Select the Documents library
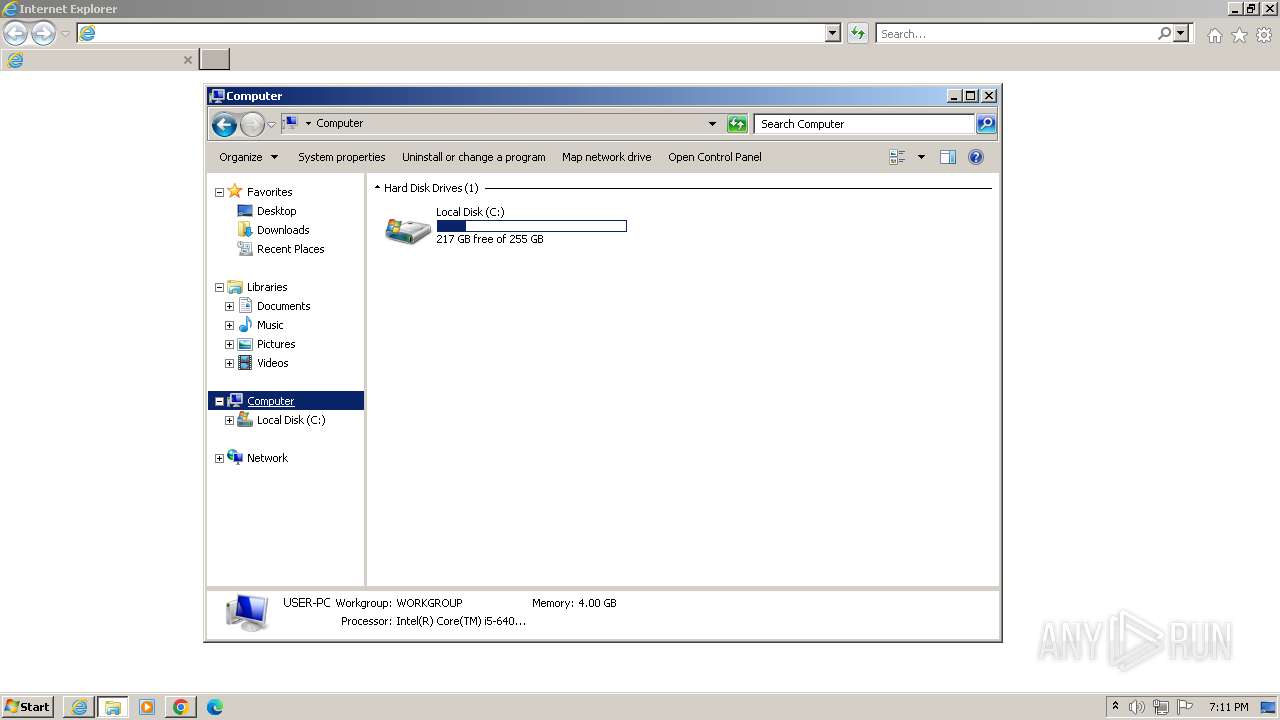 pos(283,306)
